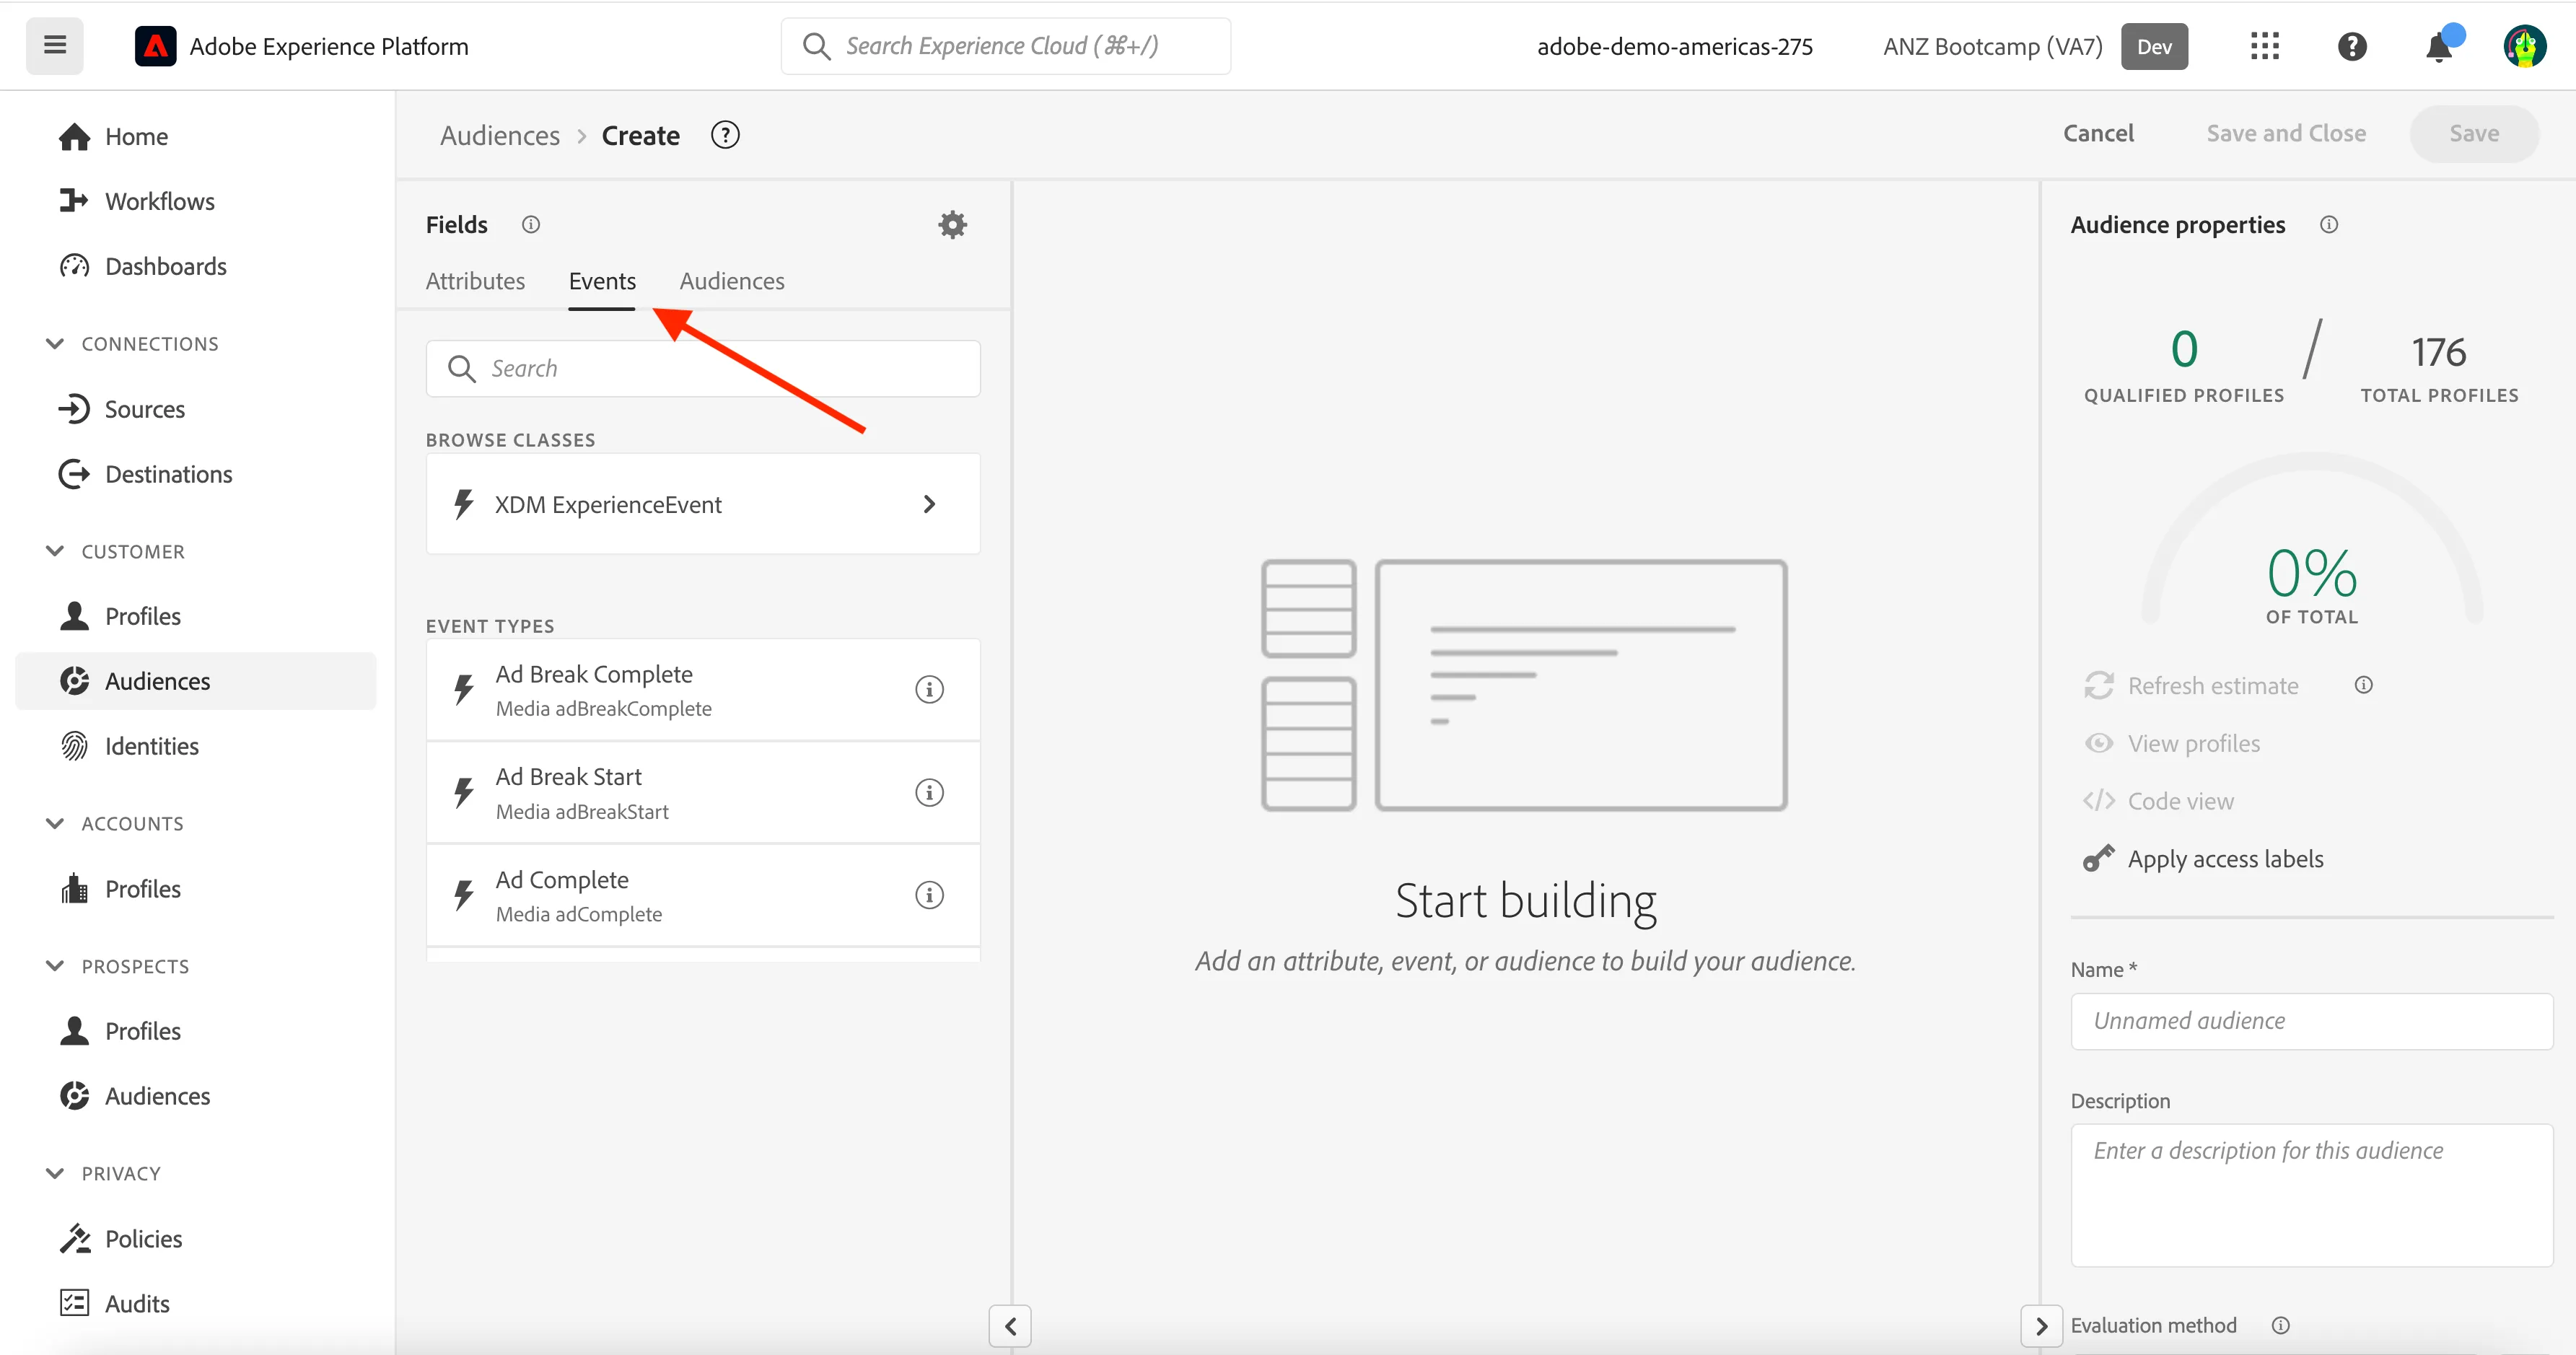Collapse the PRIVACY section
The image size is (2576, 1355).
(55, 1173)
